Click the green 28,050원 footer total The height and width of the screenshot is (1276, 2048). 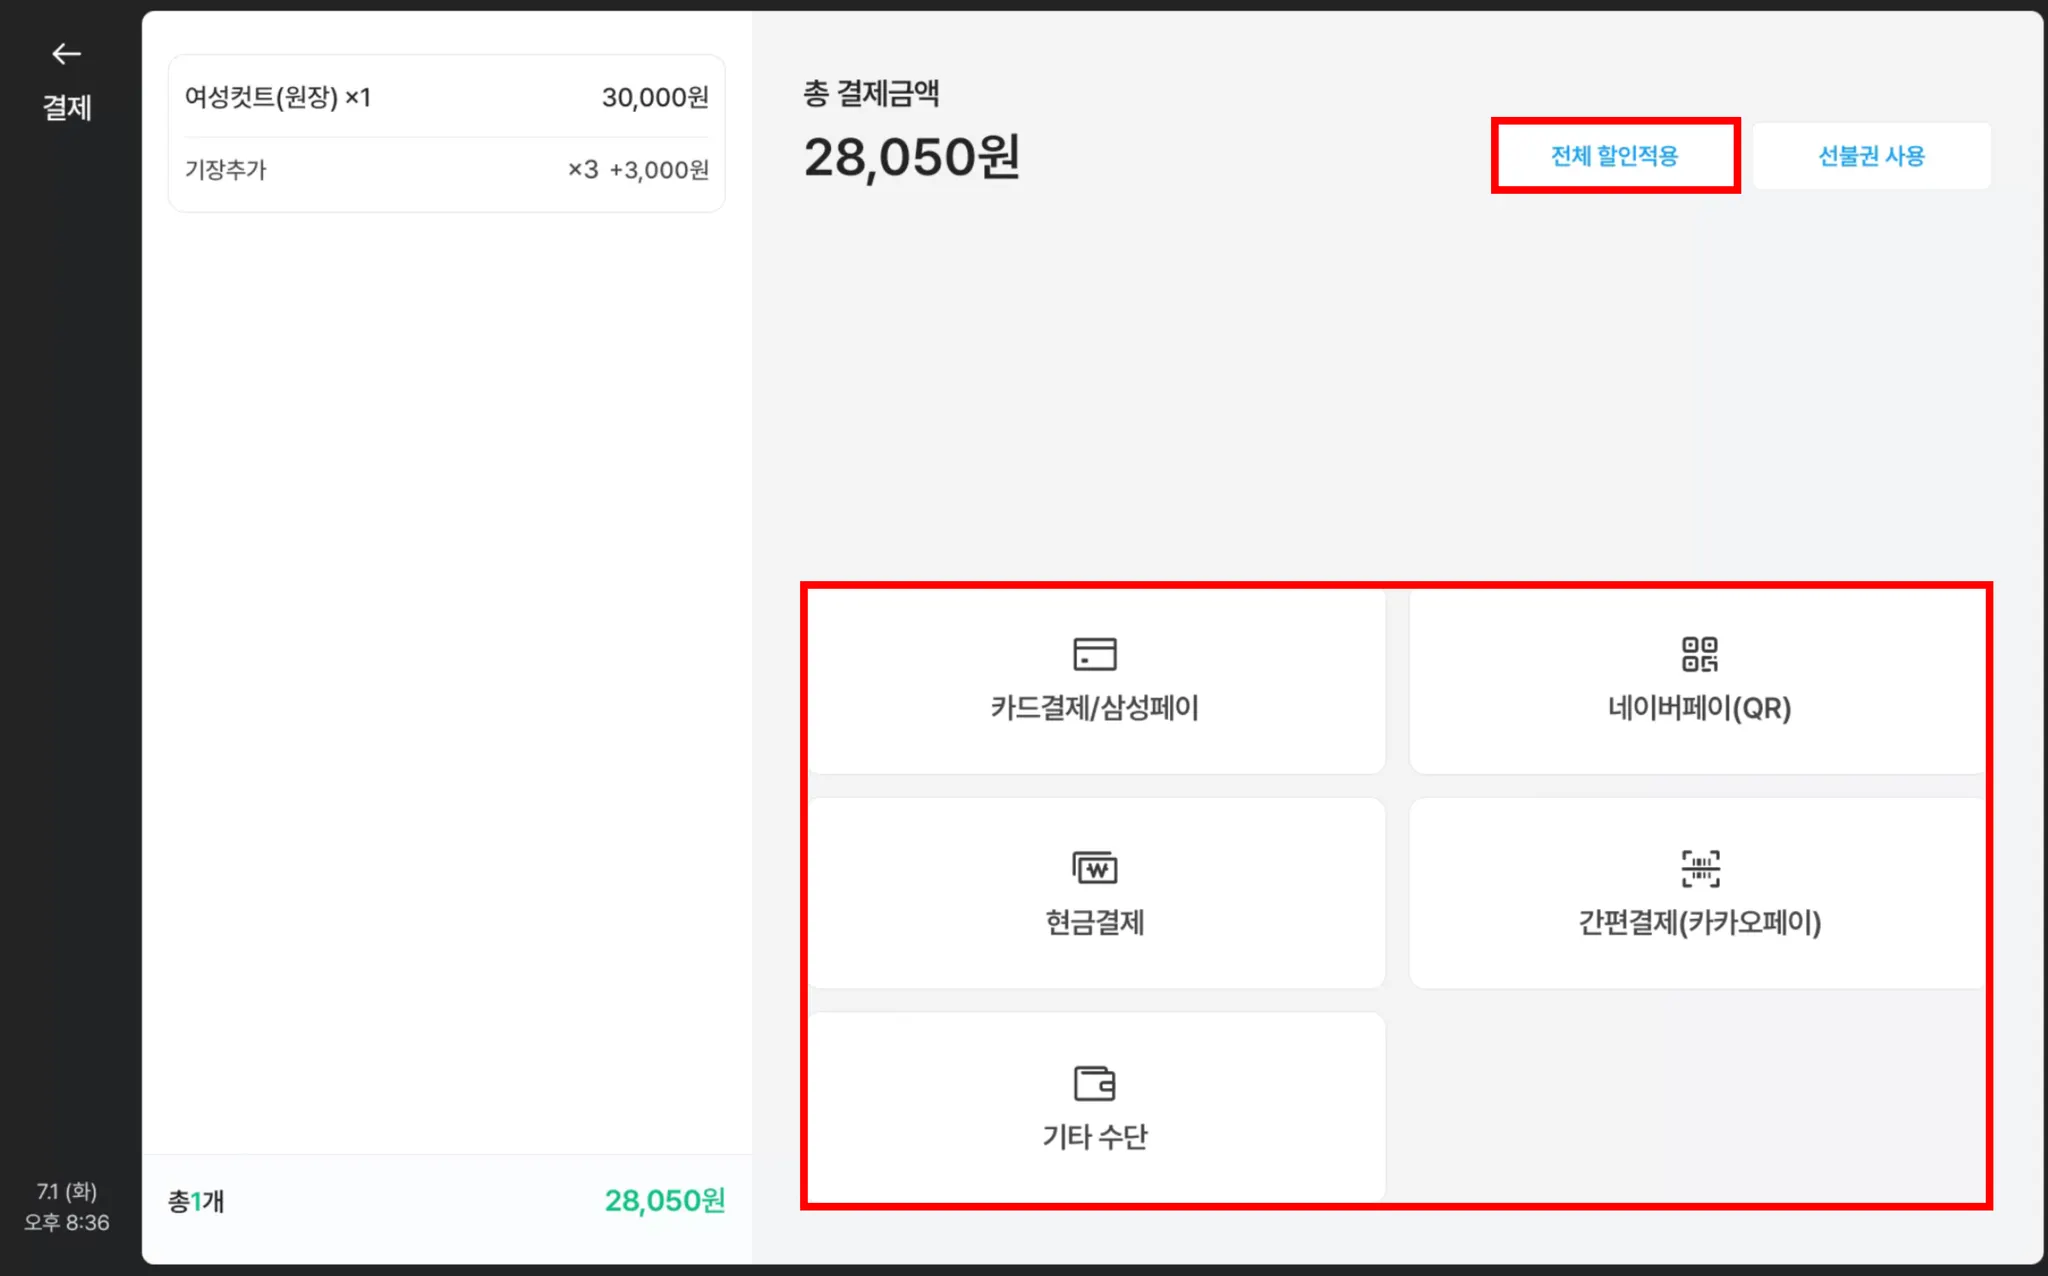tap(664, 1201)
